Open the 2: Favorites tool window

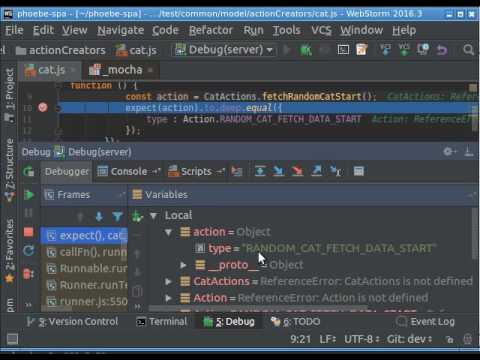pos(9,251)
